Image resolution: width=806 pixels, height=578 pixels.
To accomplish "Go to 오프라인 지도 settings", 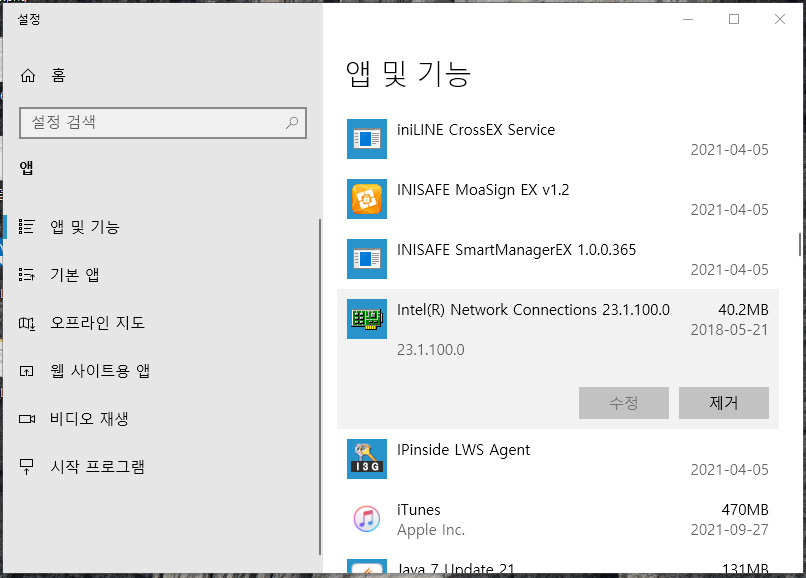I will click(161, 323).
